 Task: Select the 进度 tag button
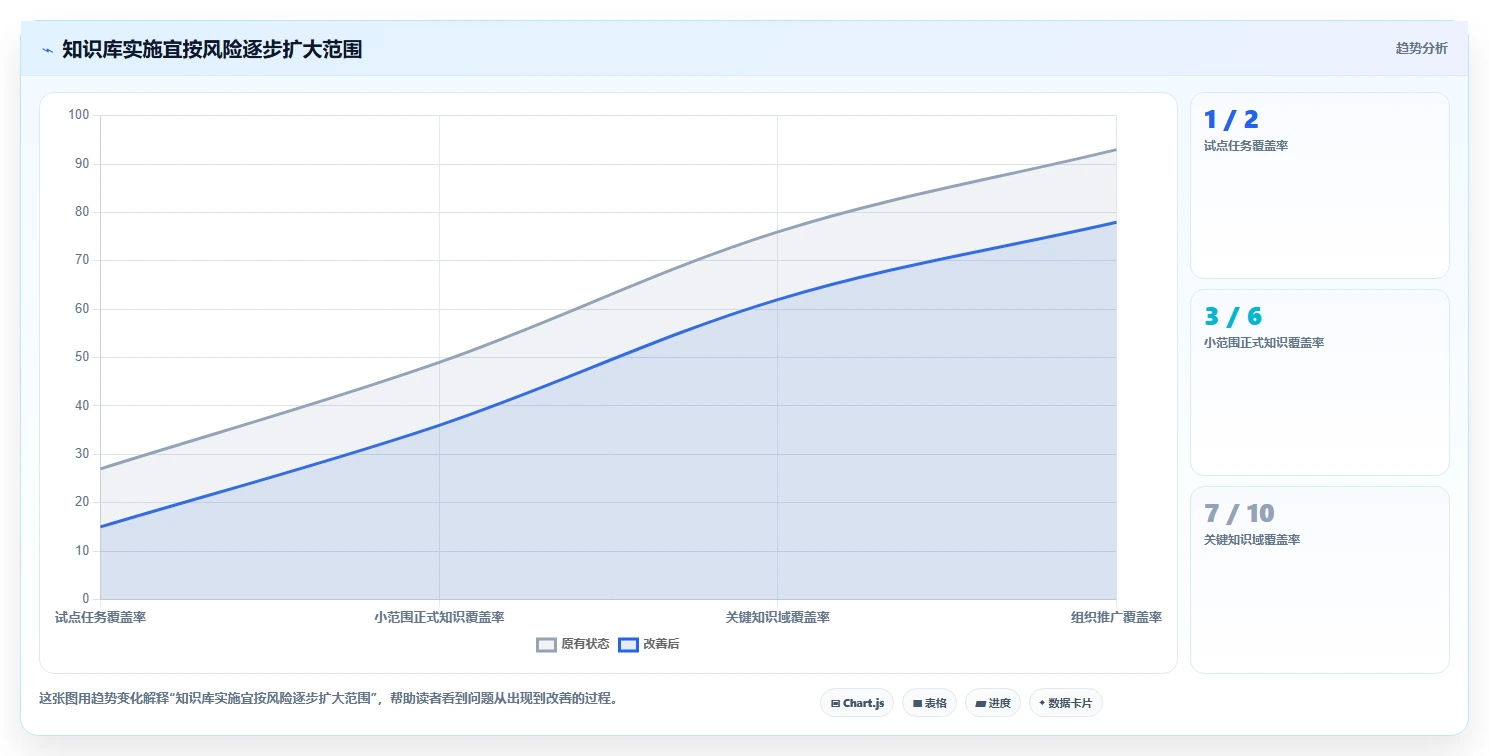993,703
